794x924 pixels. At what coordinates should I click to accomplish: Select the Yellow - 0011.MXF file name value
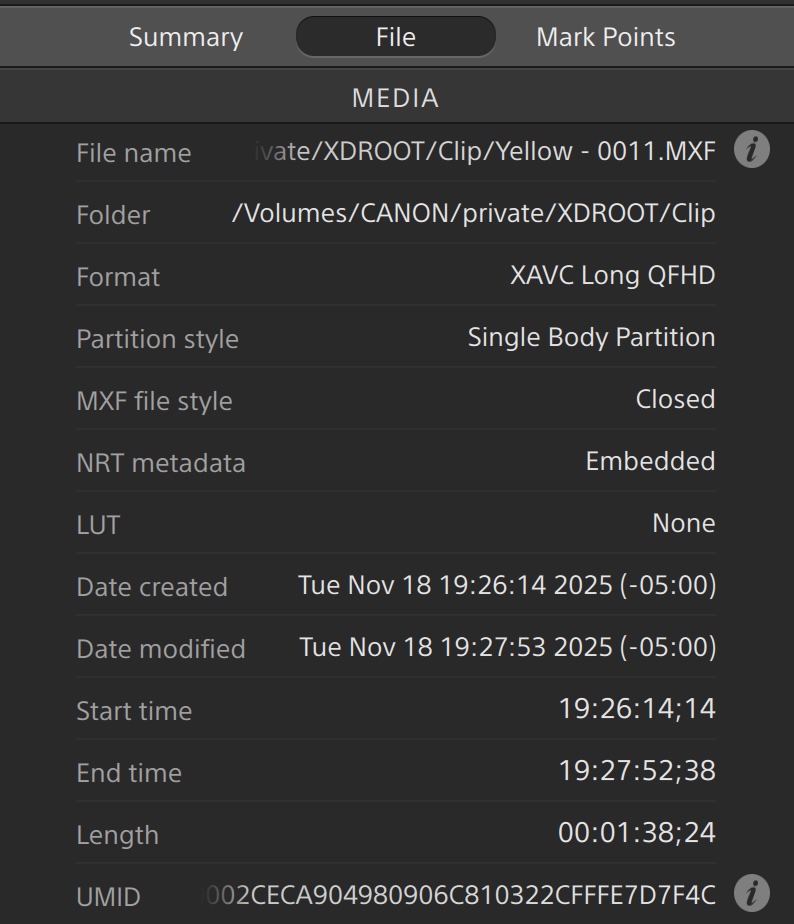point(485,152)
